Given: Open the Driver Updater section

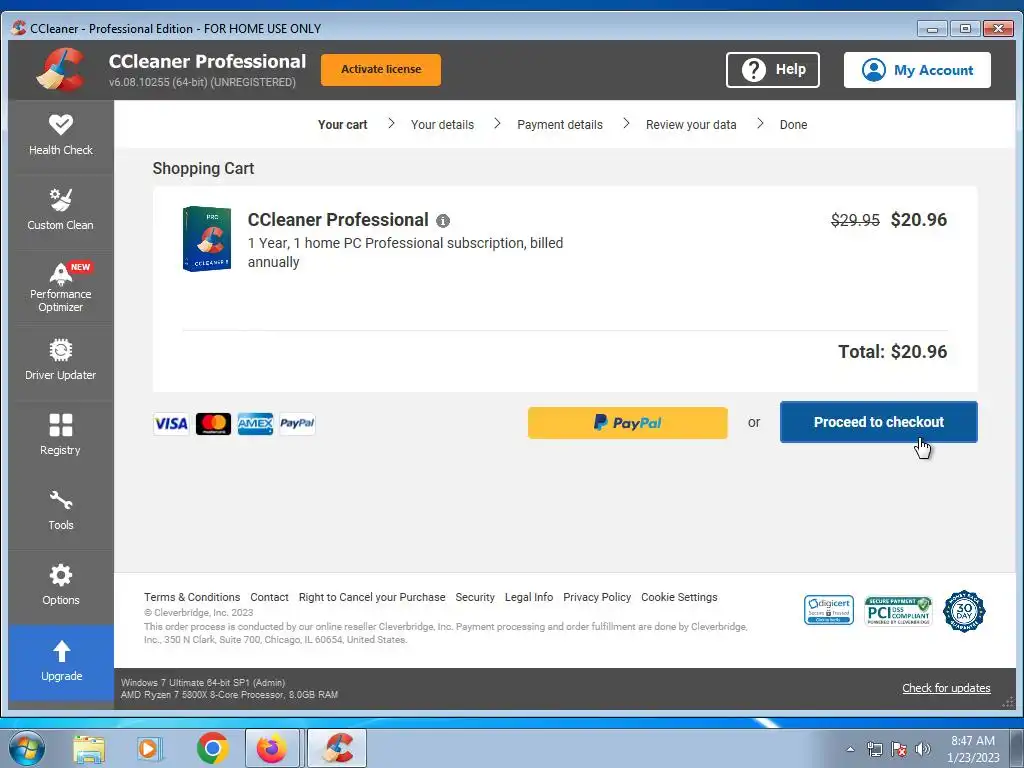Looking at the screenshot, I should [61, 362].
